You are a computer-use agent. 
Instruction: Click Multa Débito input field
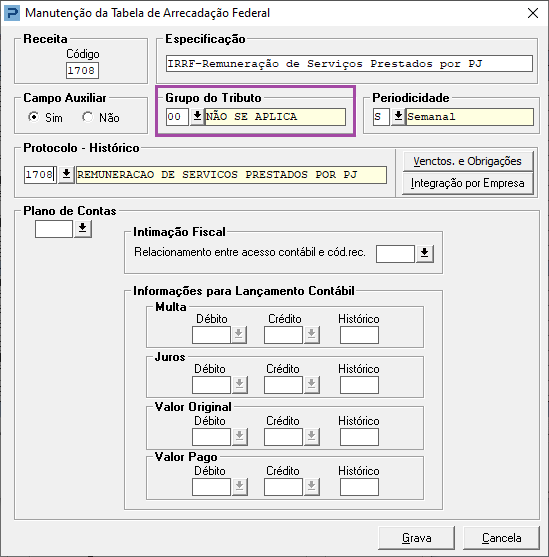(x=211, y=335)
